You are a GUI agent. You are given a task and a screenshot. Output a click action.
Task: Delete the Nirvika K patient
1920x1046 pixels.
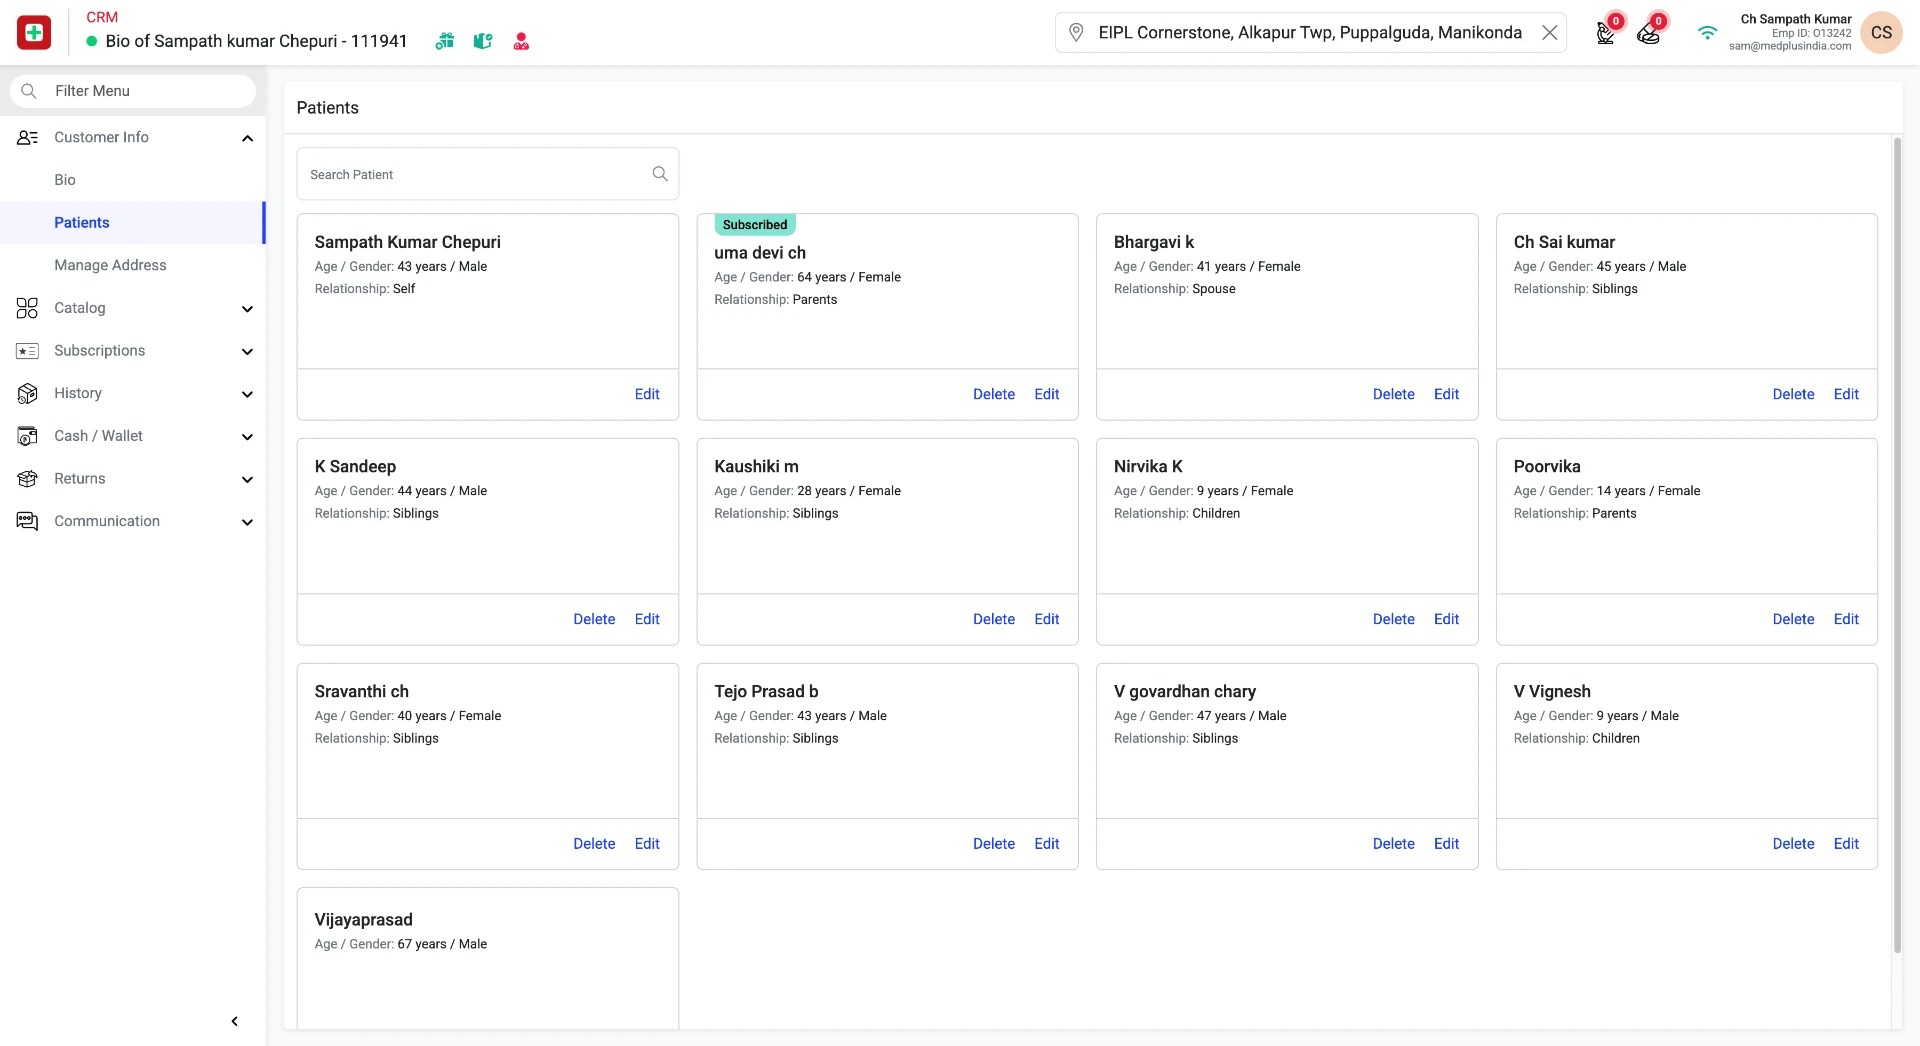click(x=1393, y=619)
